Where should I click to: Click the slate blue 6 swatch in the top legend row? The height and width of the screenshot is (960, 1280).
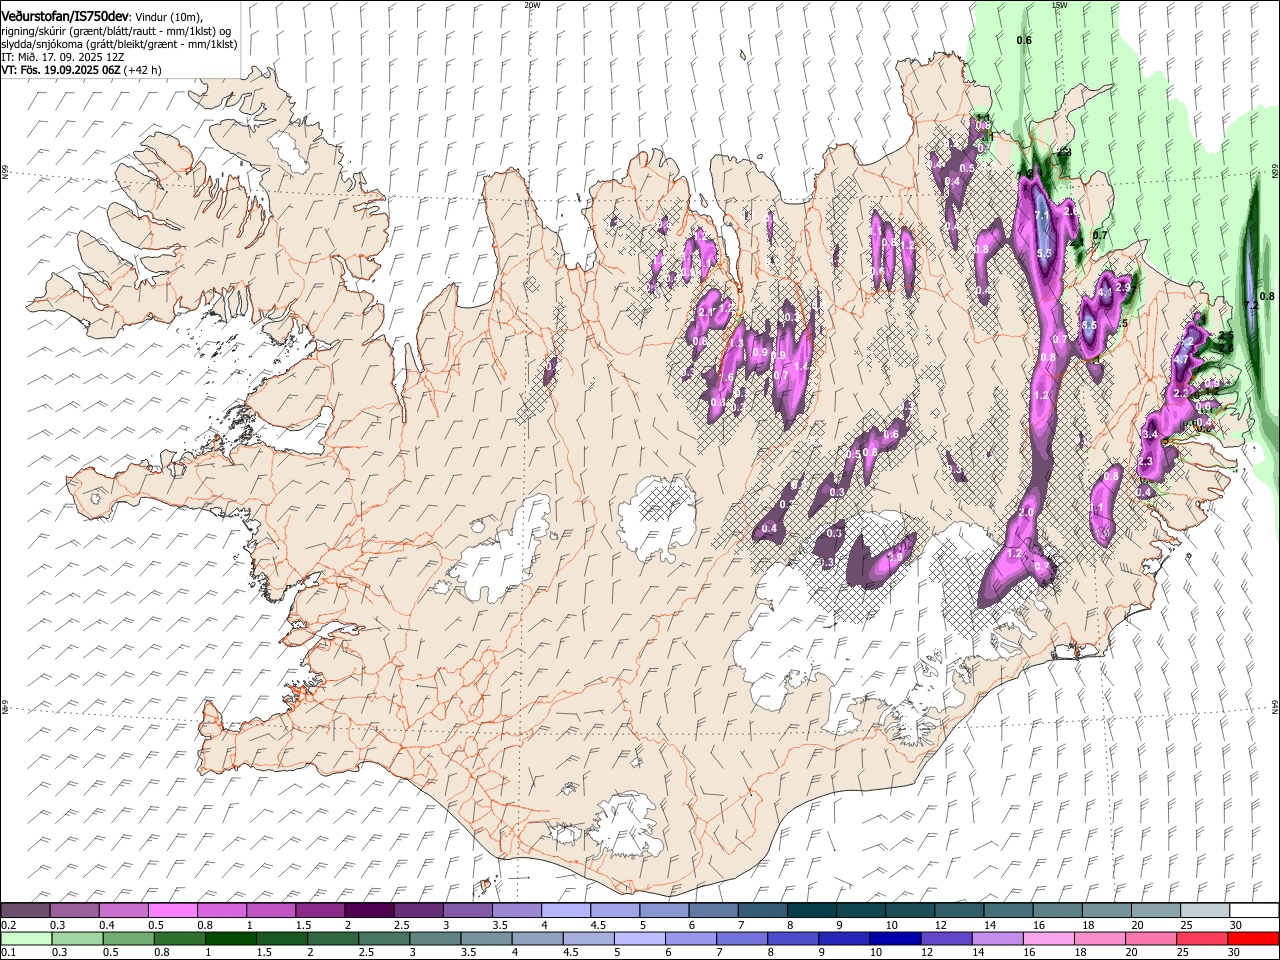(x=714, y=911)
